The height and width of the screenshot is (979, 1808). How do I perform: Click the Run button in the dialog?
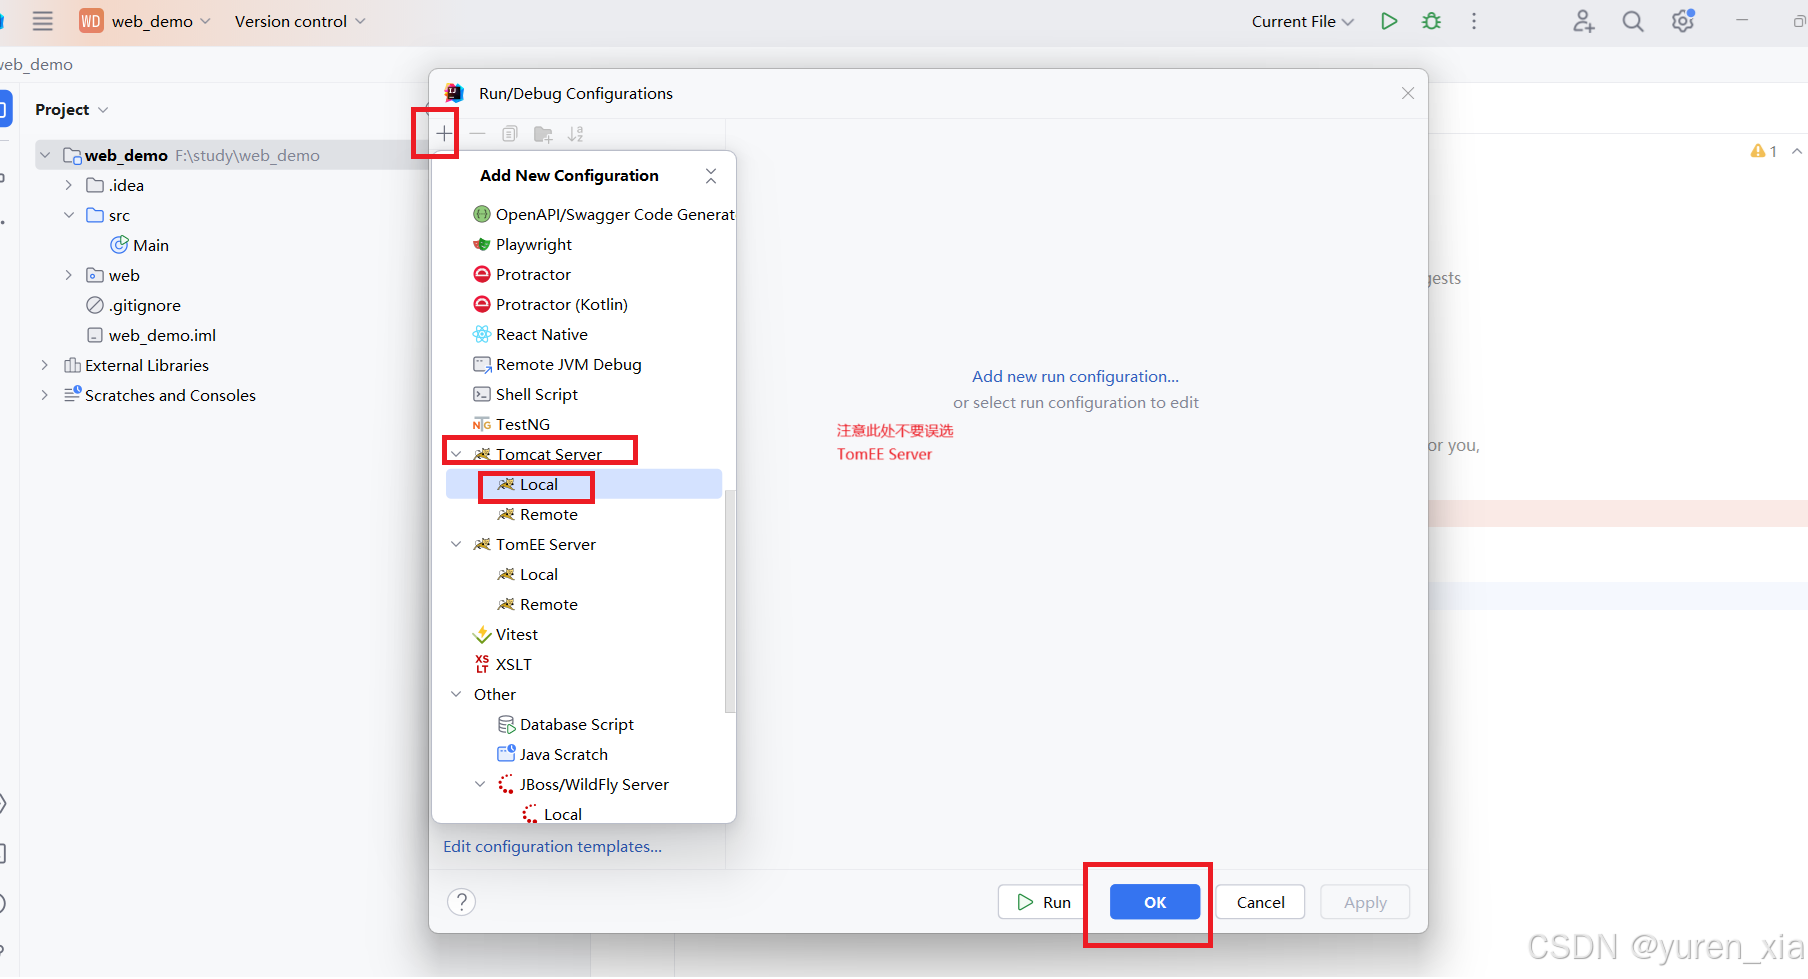pyautogui.click(x=1044, y=902)
